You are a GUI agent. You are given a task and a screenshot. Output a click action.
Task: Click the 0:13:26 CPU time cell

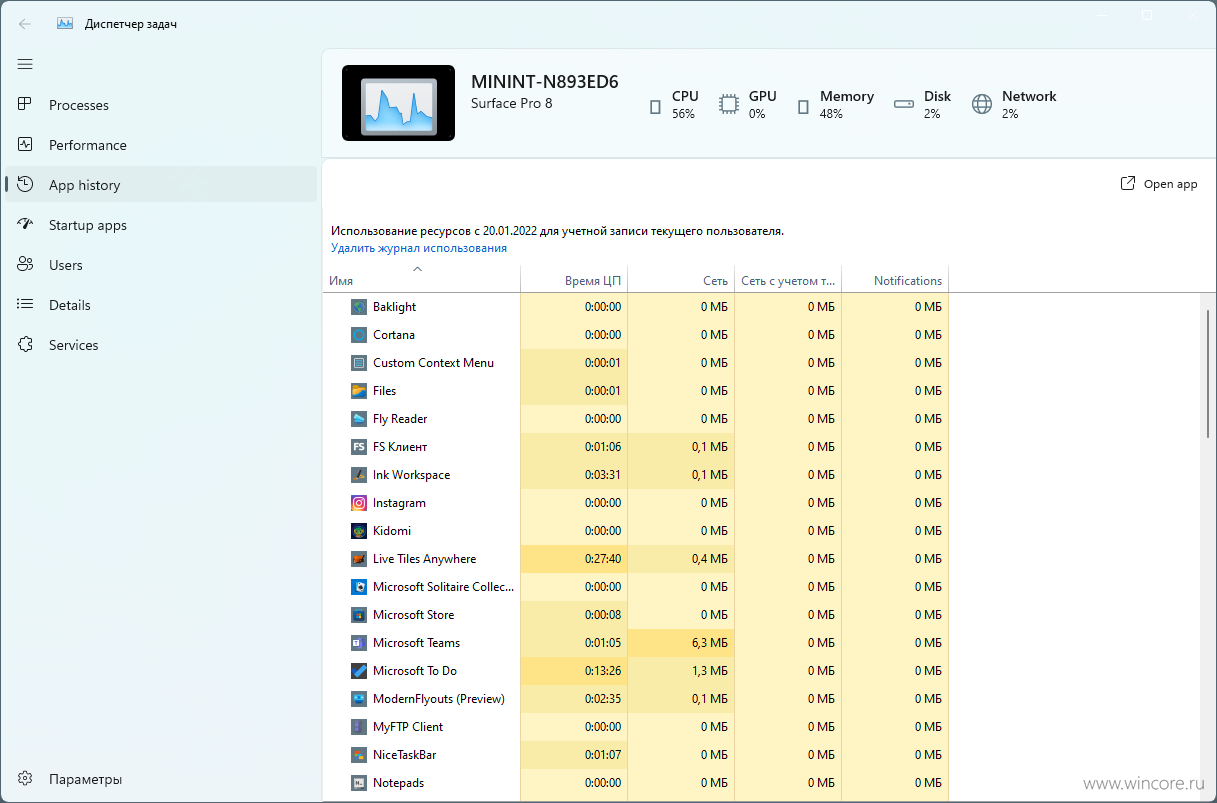pyautogui.click(x=574, y=671)
